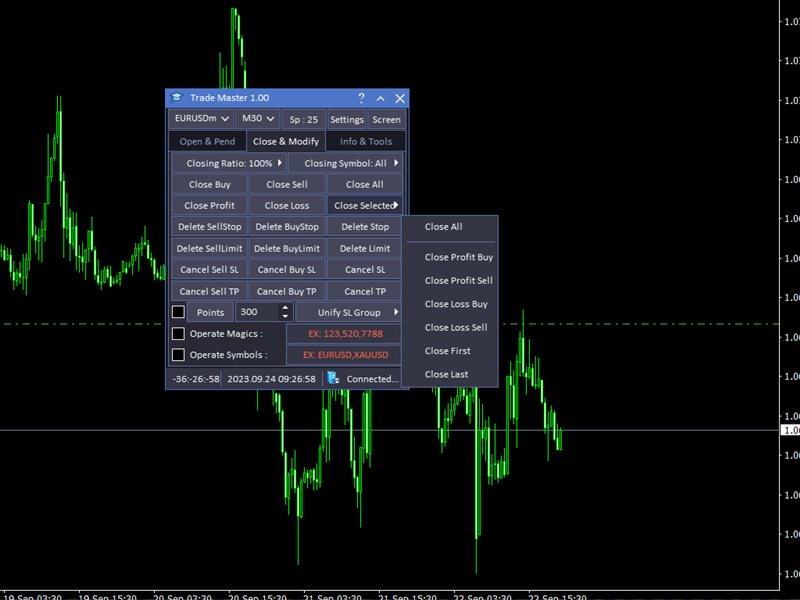
Task: Choose Close Profit Sell menu entry
Action: pos(450,281)
